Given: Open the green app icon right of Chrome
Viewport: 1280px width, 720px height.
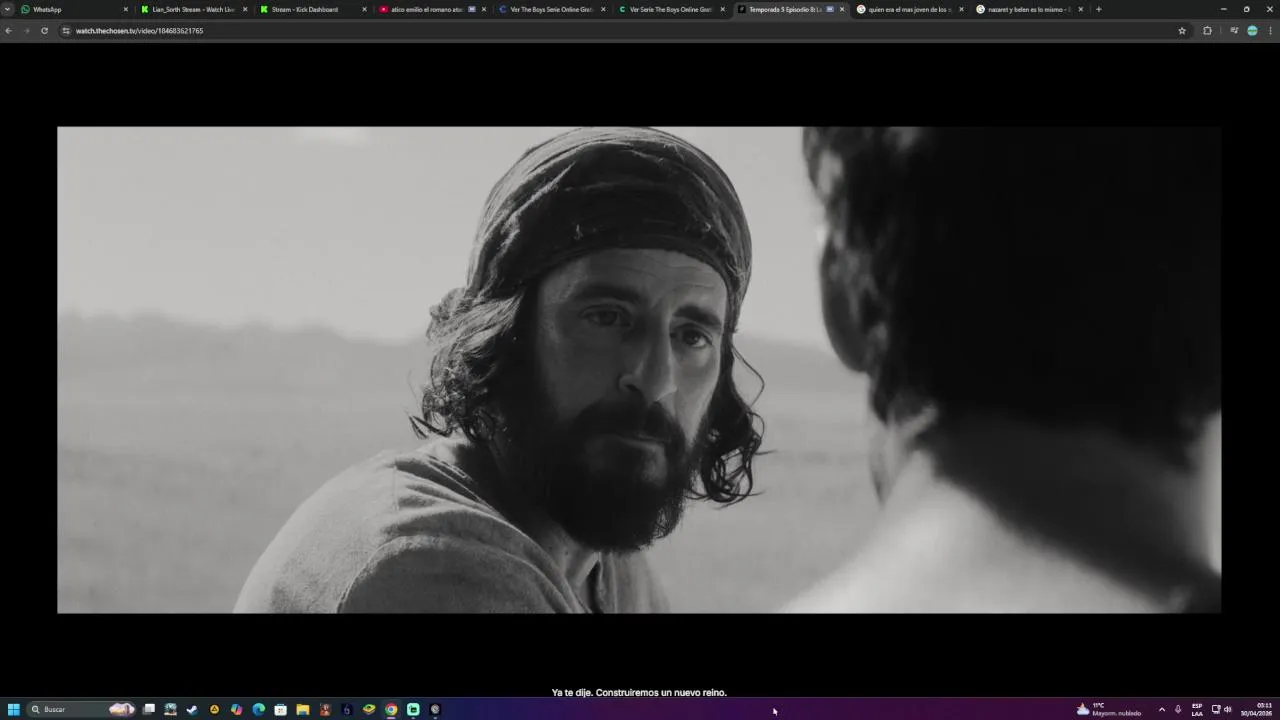Looking at the screenshot, I should (413, 709).
